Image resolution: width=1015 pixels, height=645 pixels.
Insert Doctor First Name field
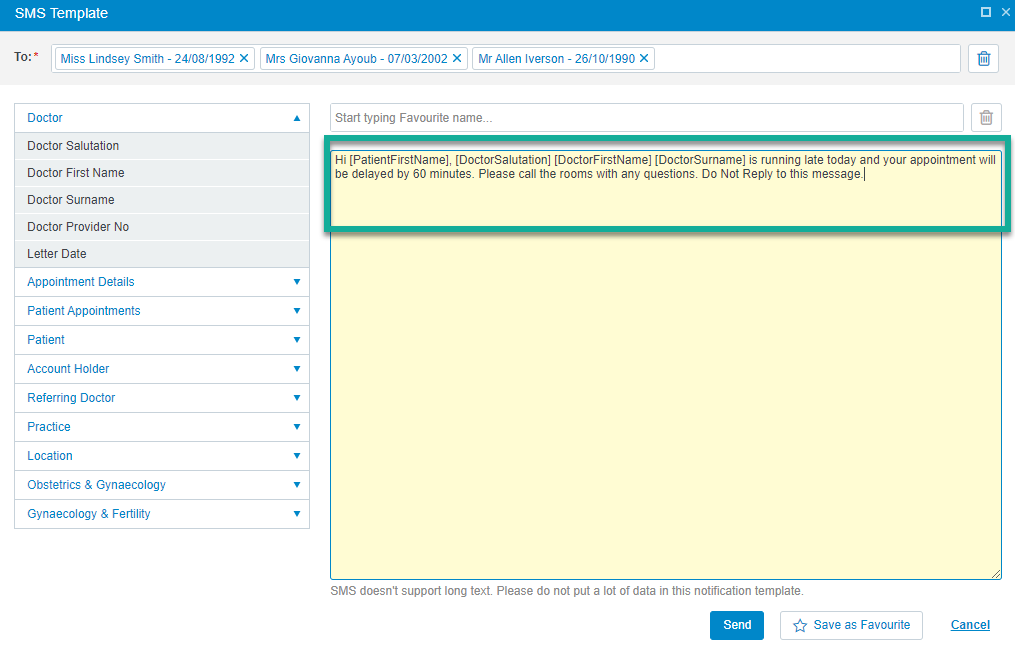pos(162,173)
